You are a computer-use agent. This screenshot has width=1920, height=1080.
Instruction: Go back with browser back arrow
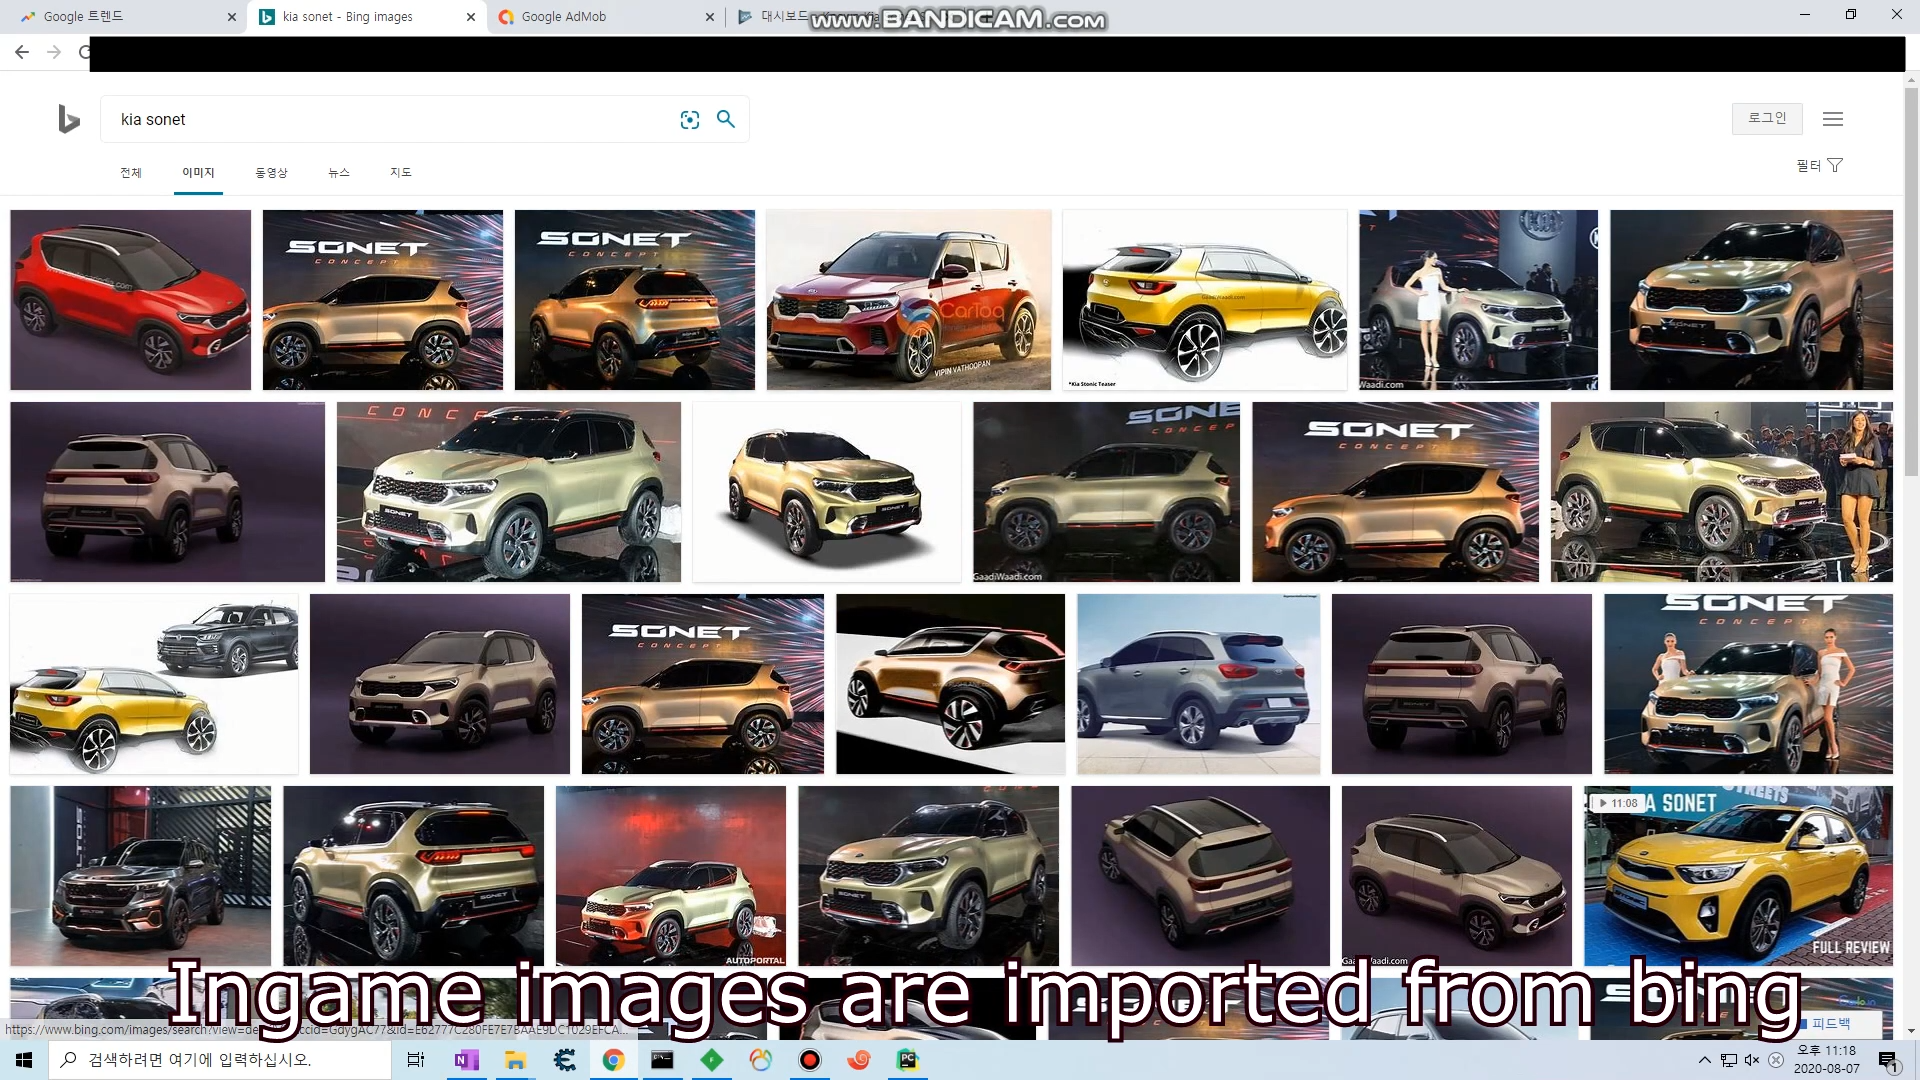[22, 52]
